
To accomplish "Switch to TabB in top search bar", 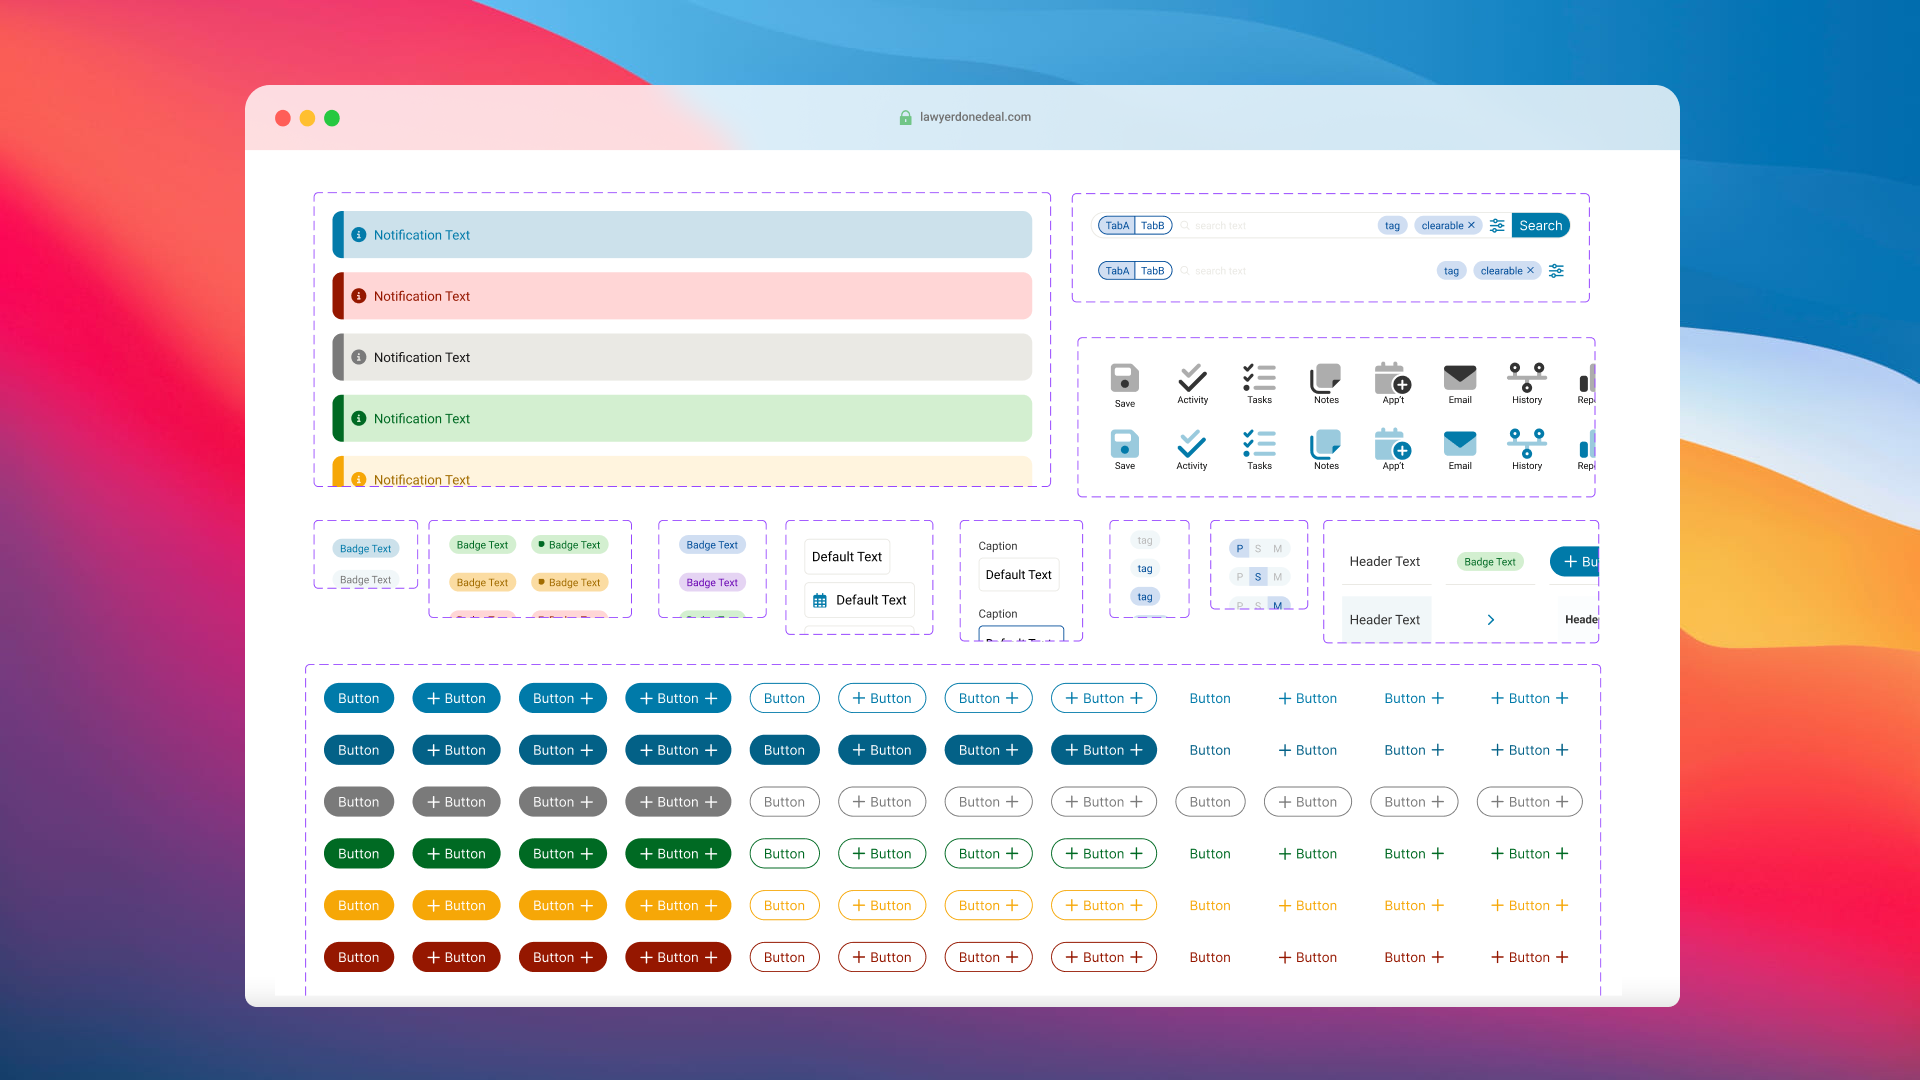I will (1153, 226).
